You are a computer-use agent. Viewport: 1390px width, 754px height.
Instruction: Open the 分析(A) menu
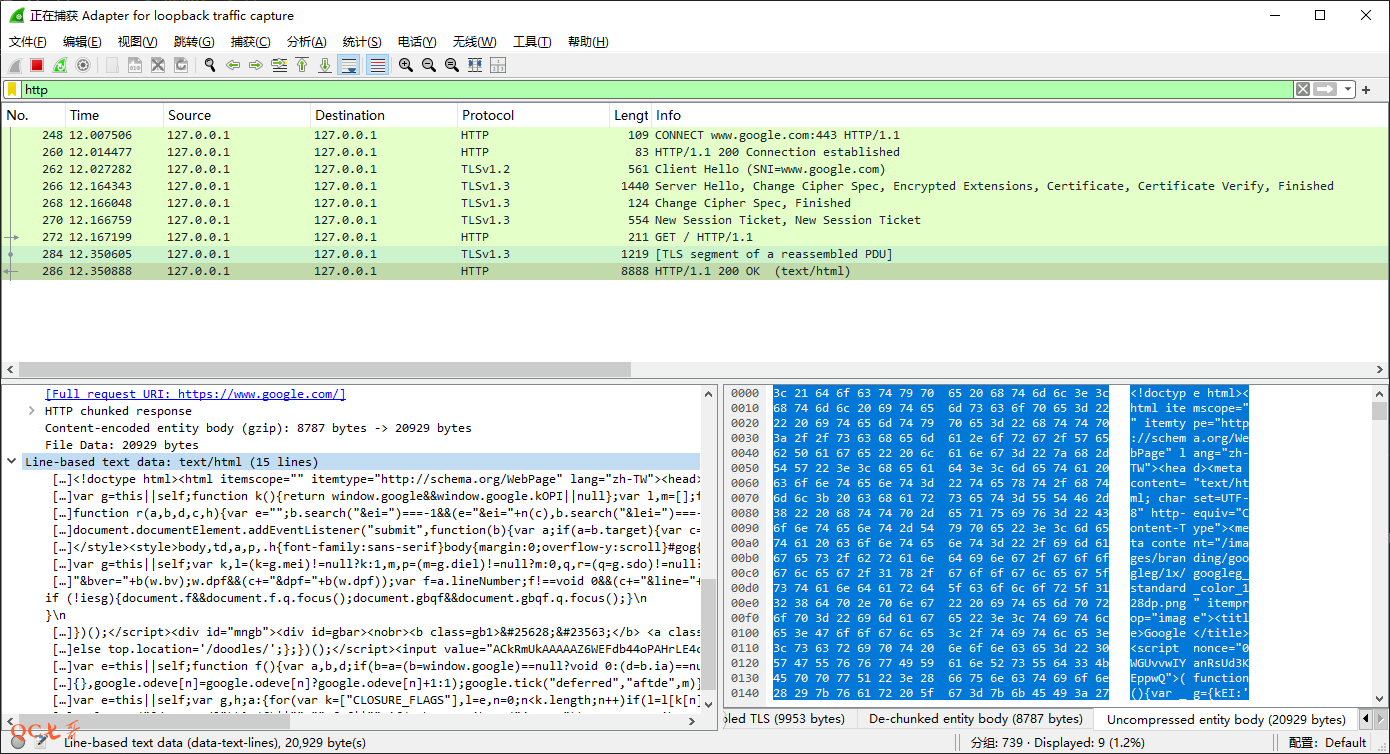[x=306, y=42]
